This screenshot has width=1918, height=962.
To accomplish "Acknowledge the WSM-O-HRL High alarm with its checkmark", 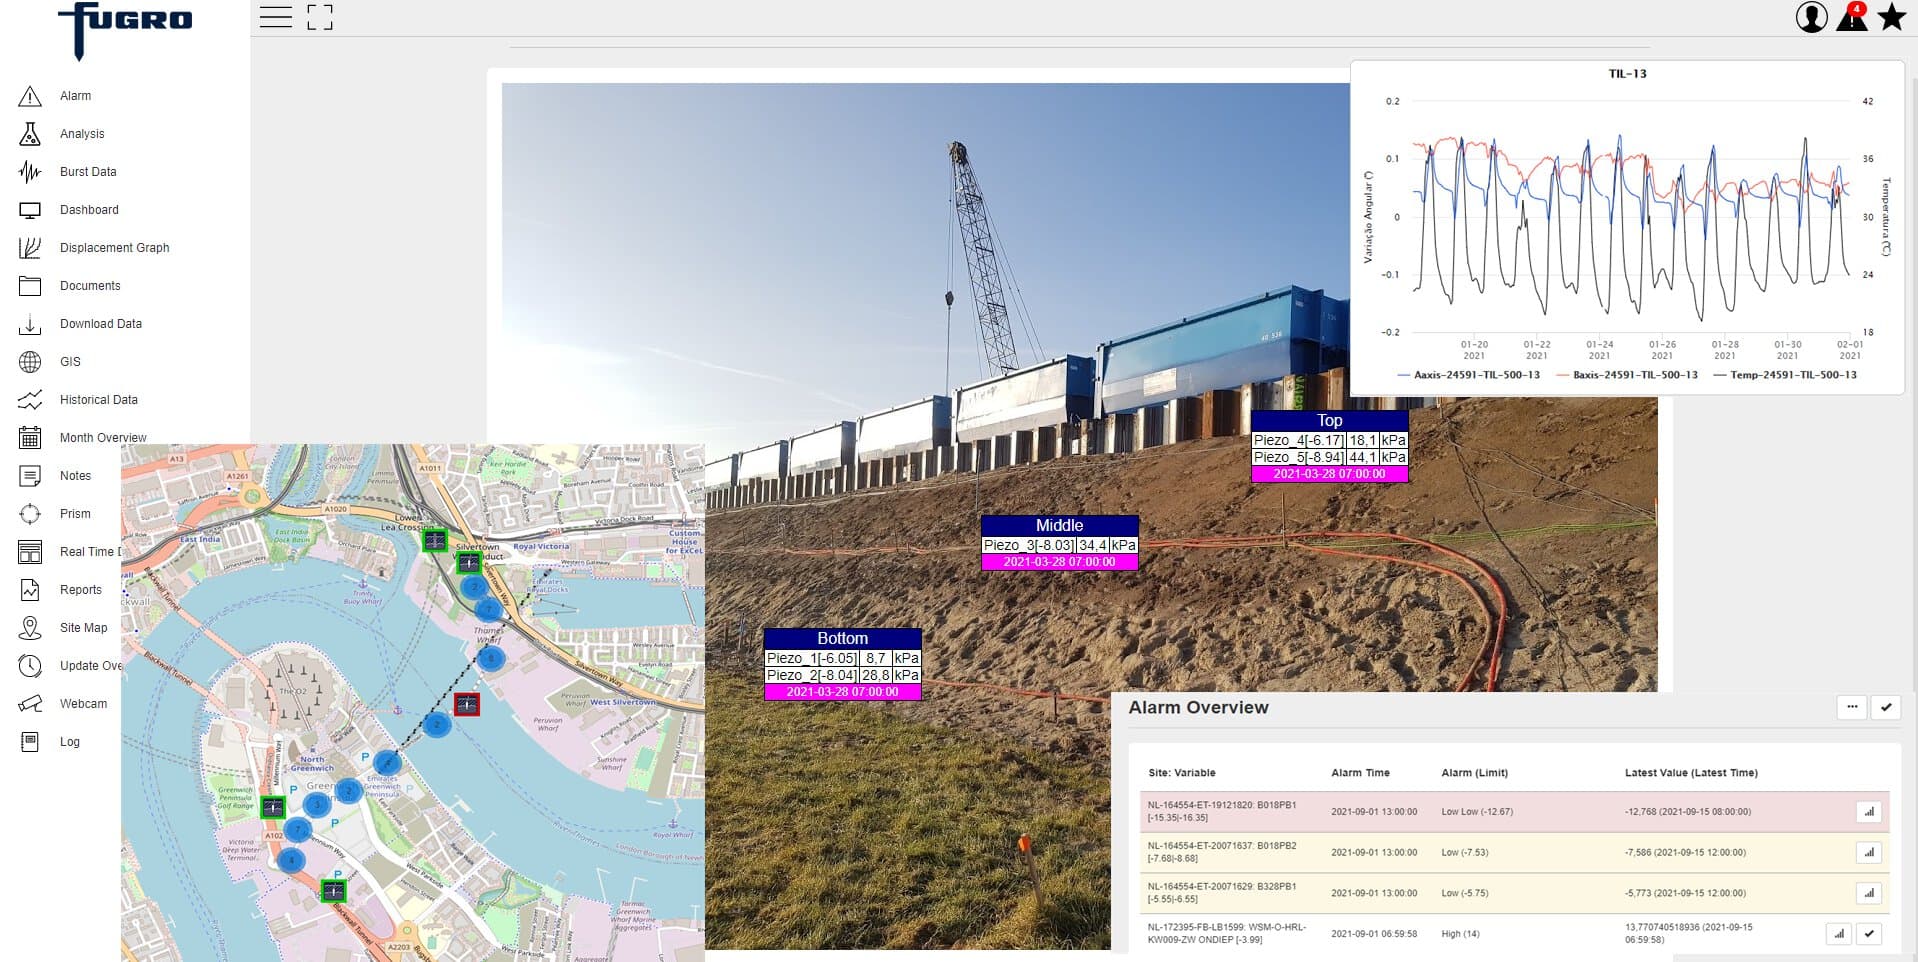I will (1868, 934).
